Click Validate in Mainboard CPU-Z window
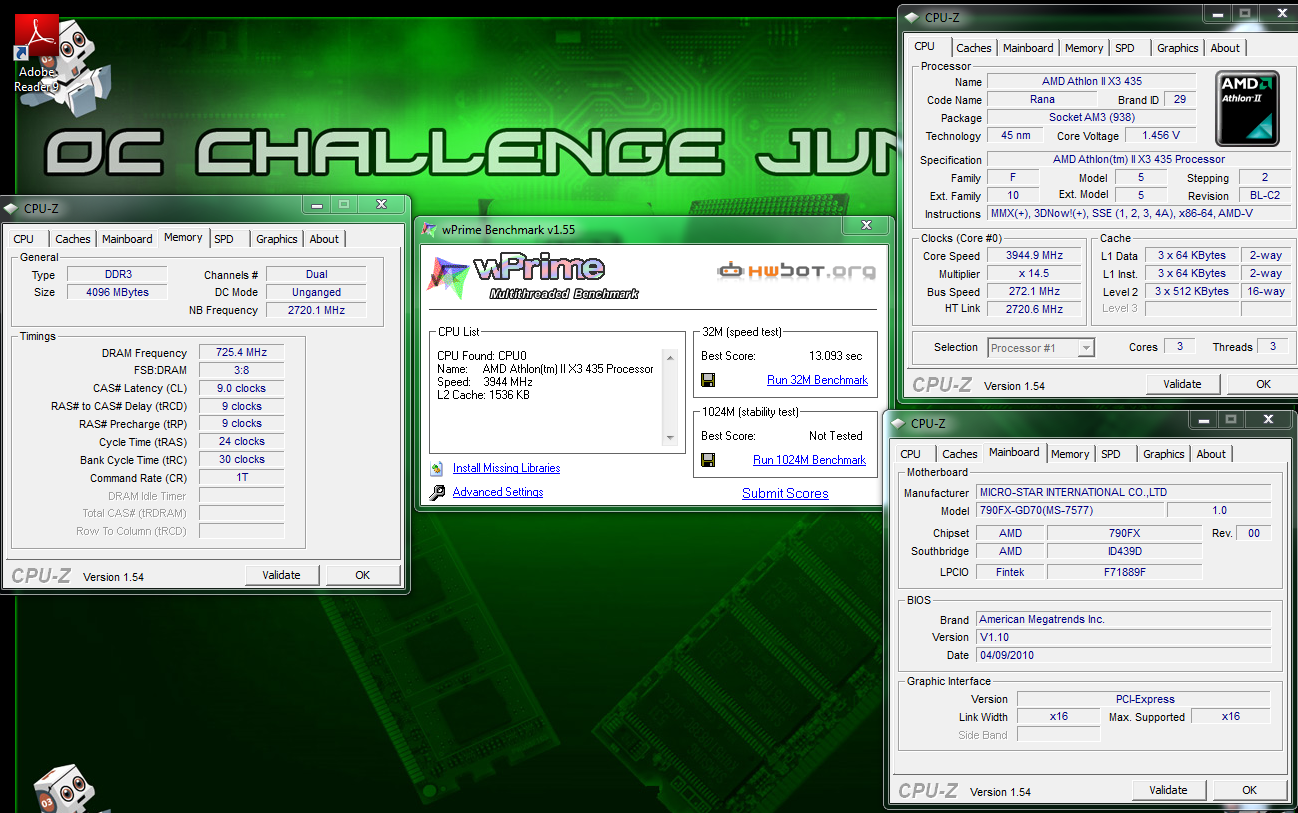The image size is (1298, 813). pos(1169,790)
